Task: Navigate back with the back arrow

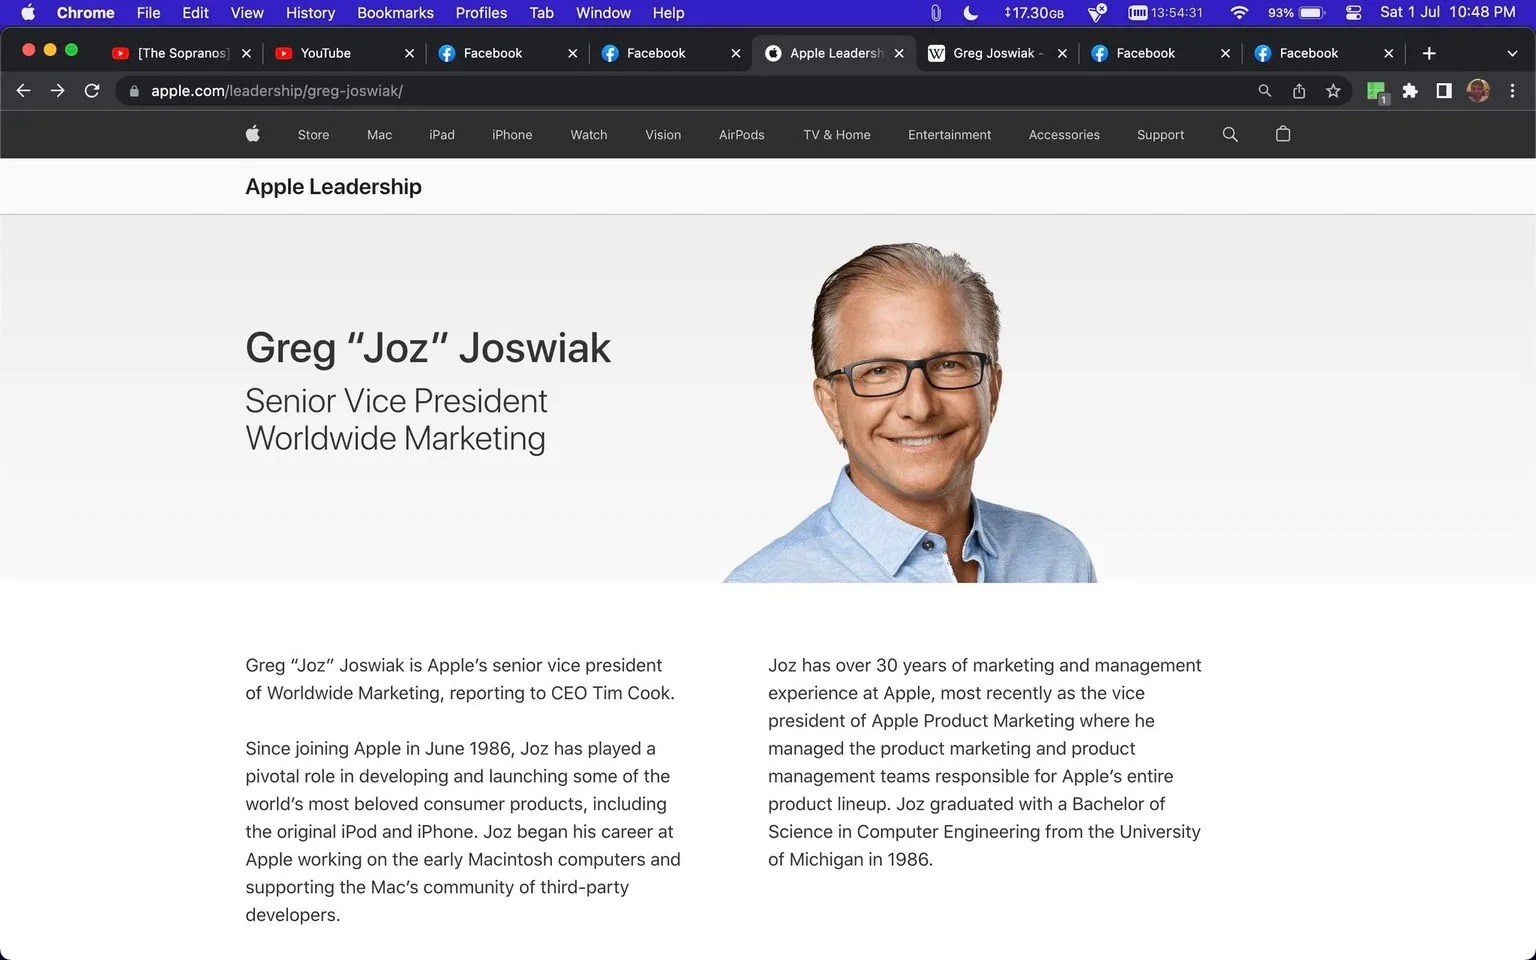Action: click(x=23, y=90)
